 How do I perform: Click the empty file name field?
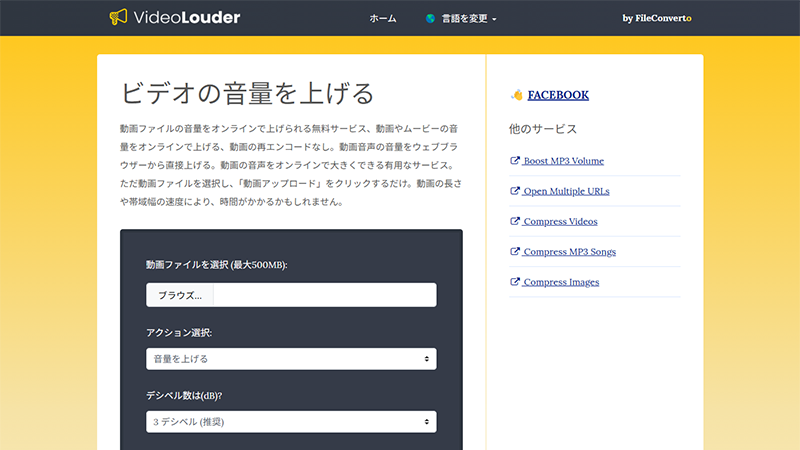(x=325, y=295)
